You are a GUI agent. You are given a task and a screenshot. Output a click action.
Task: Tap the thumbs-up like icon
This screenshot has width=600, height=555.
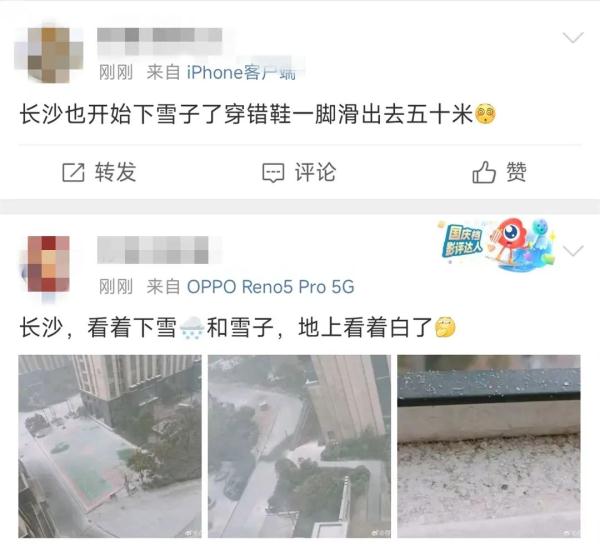click(484, 172)
